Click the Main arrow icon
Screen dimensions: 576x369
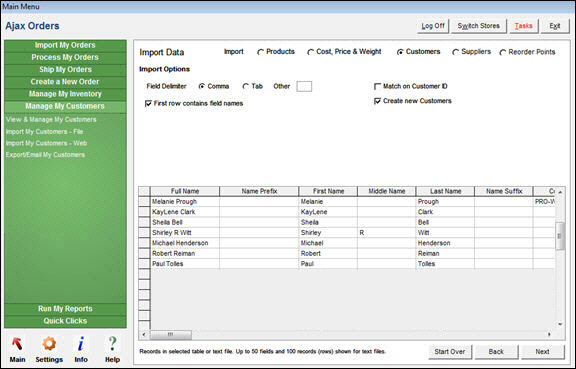(17, 344)
